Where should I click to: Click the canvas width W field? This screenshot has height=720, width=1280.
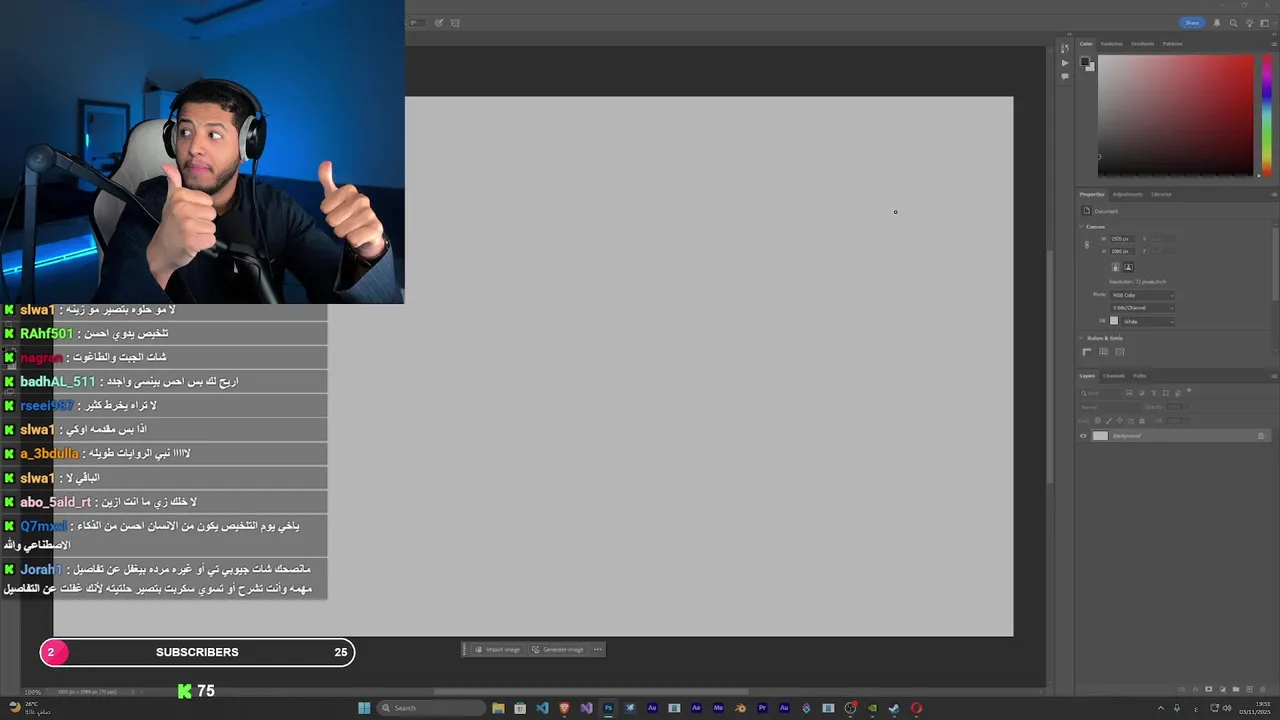click(x=1122, y=239)
